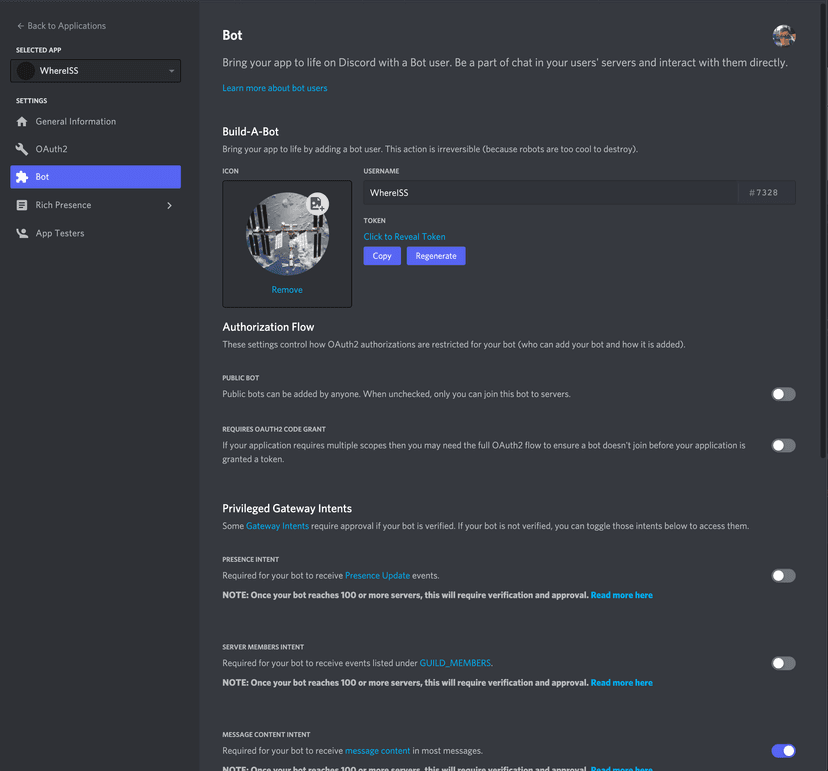Expand the Rich Presence submenu chevron
This screenshot has width=828, height=771.
(170, 205)
